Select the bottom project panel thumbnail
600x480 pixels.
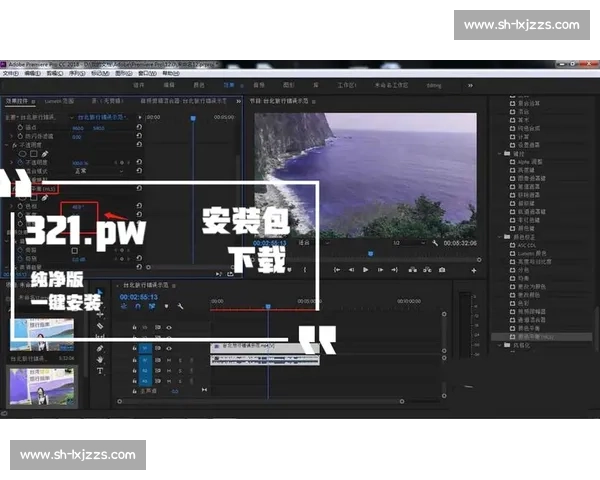[42, 387]
